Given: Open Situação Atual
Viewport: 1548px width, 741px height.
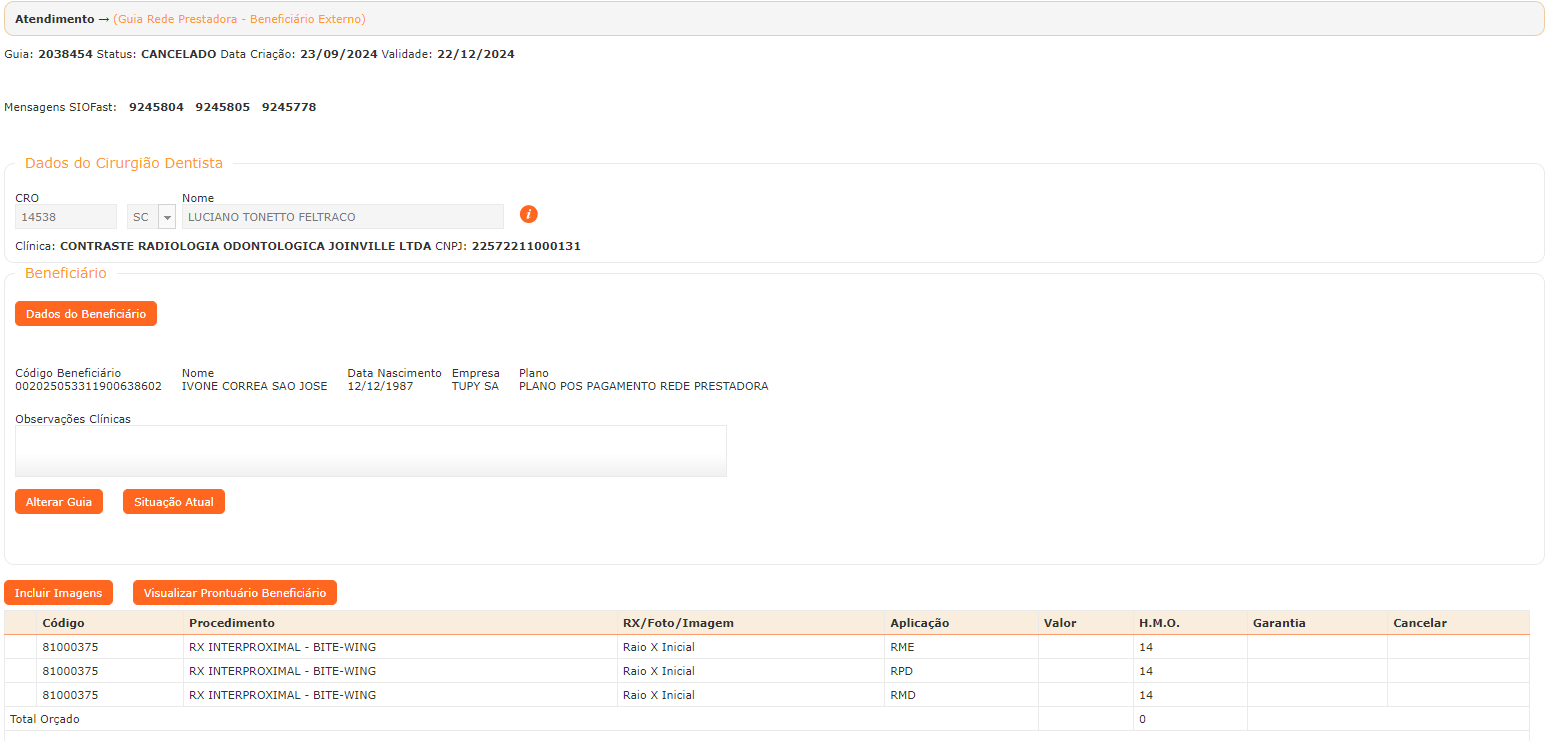Looking at the screenshot, I should click(x=174, y=502).
